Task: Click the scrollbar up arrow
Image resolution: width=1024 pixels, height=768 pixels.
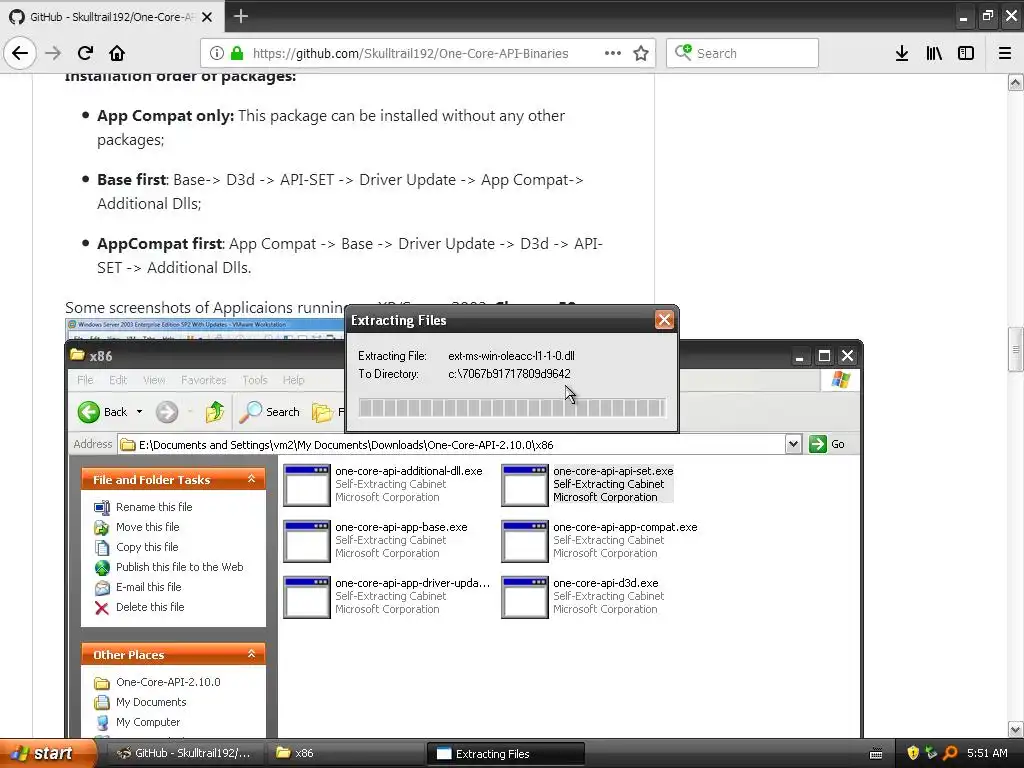Action: coord(1016,82)
